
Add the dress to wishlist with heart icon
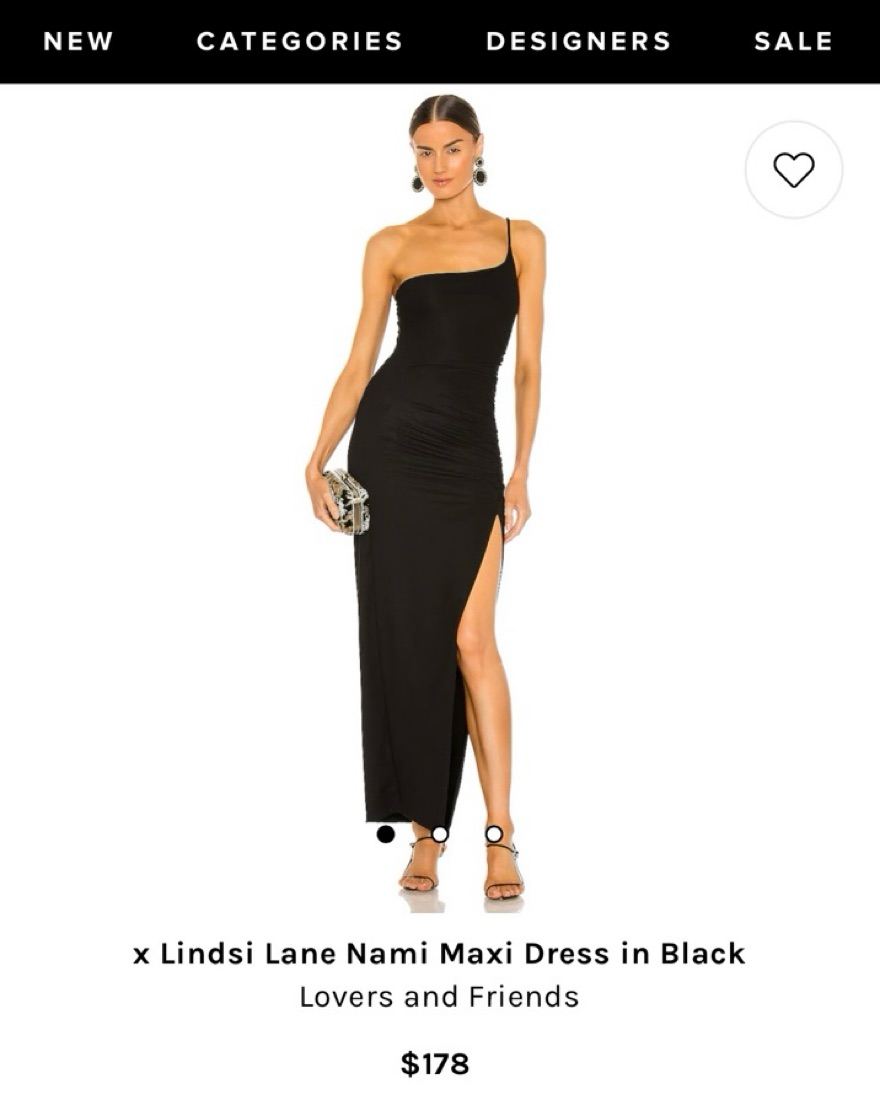[793, 169]
